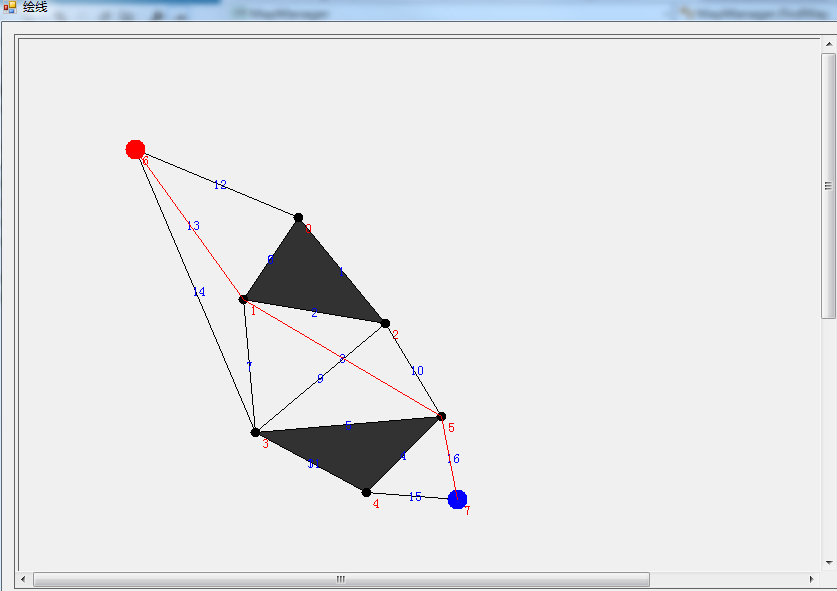This screenshot has width=837, height=591.
Task: Click the window icon beside the 绘线 title
Action: pyautogui.click(x=10, y=7)
